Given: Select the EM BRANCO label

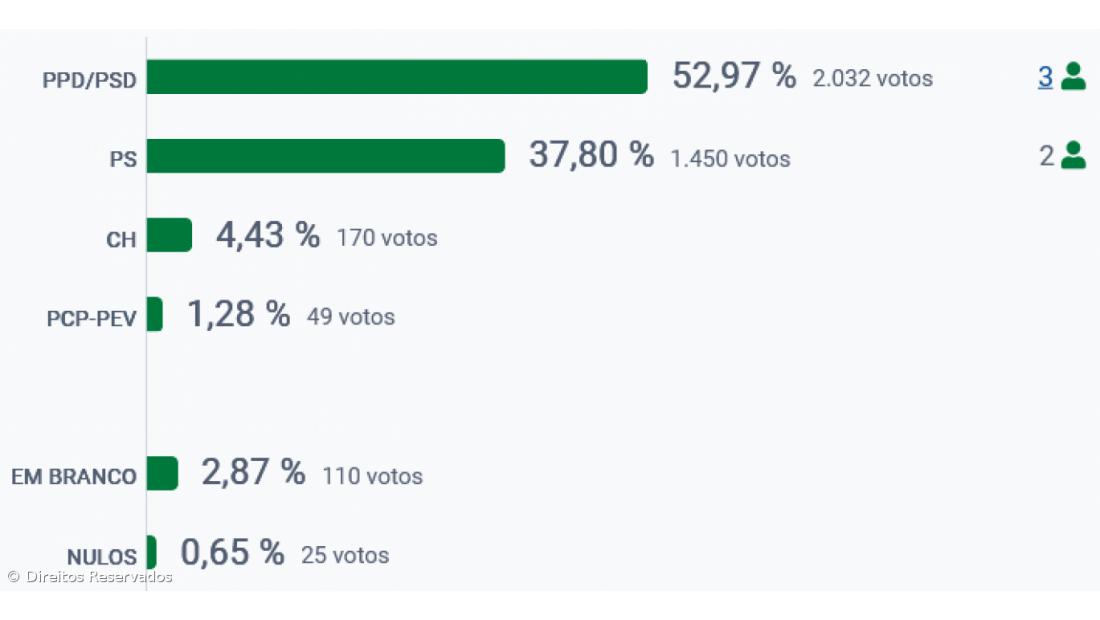Looking at the screenshot, I should point(74,477).
